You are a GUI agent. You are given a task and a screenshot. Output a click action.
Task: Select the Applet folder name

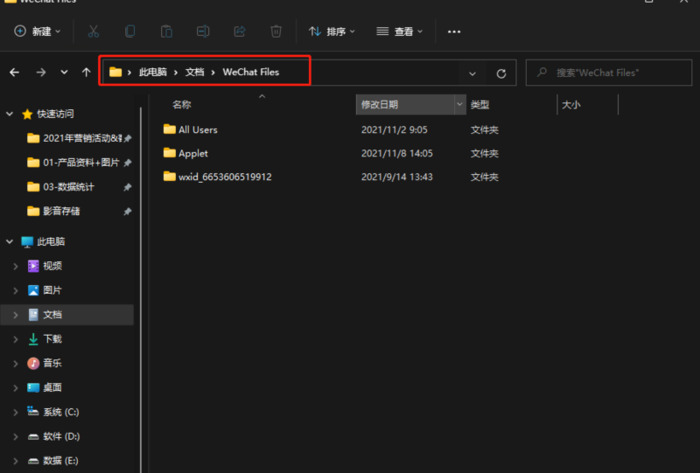click(193, 154)
